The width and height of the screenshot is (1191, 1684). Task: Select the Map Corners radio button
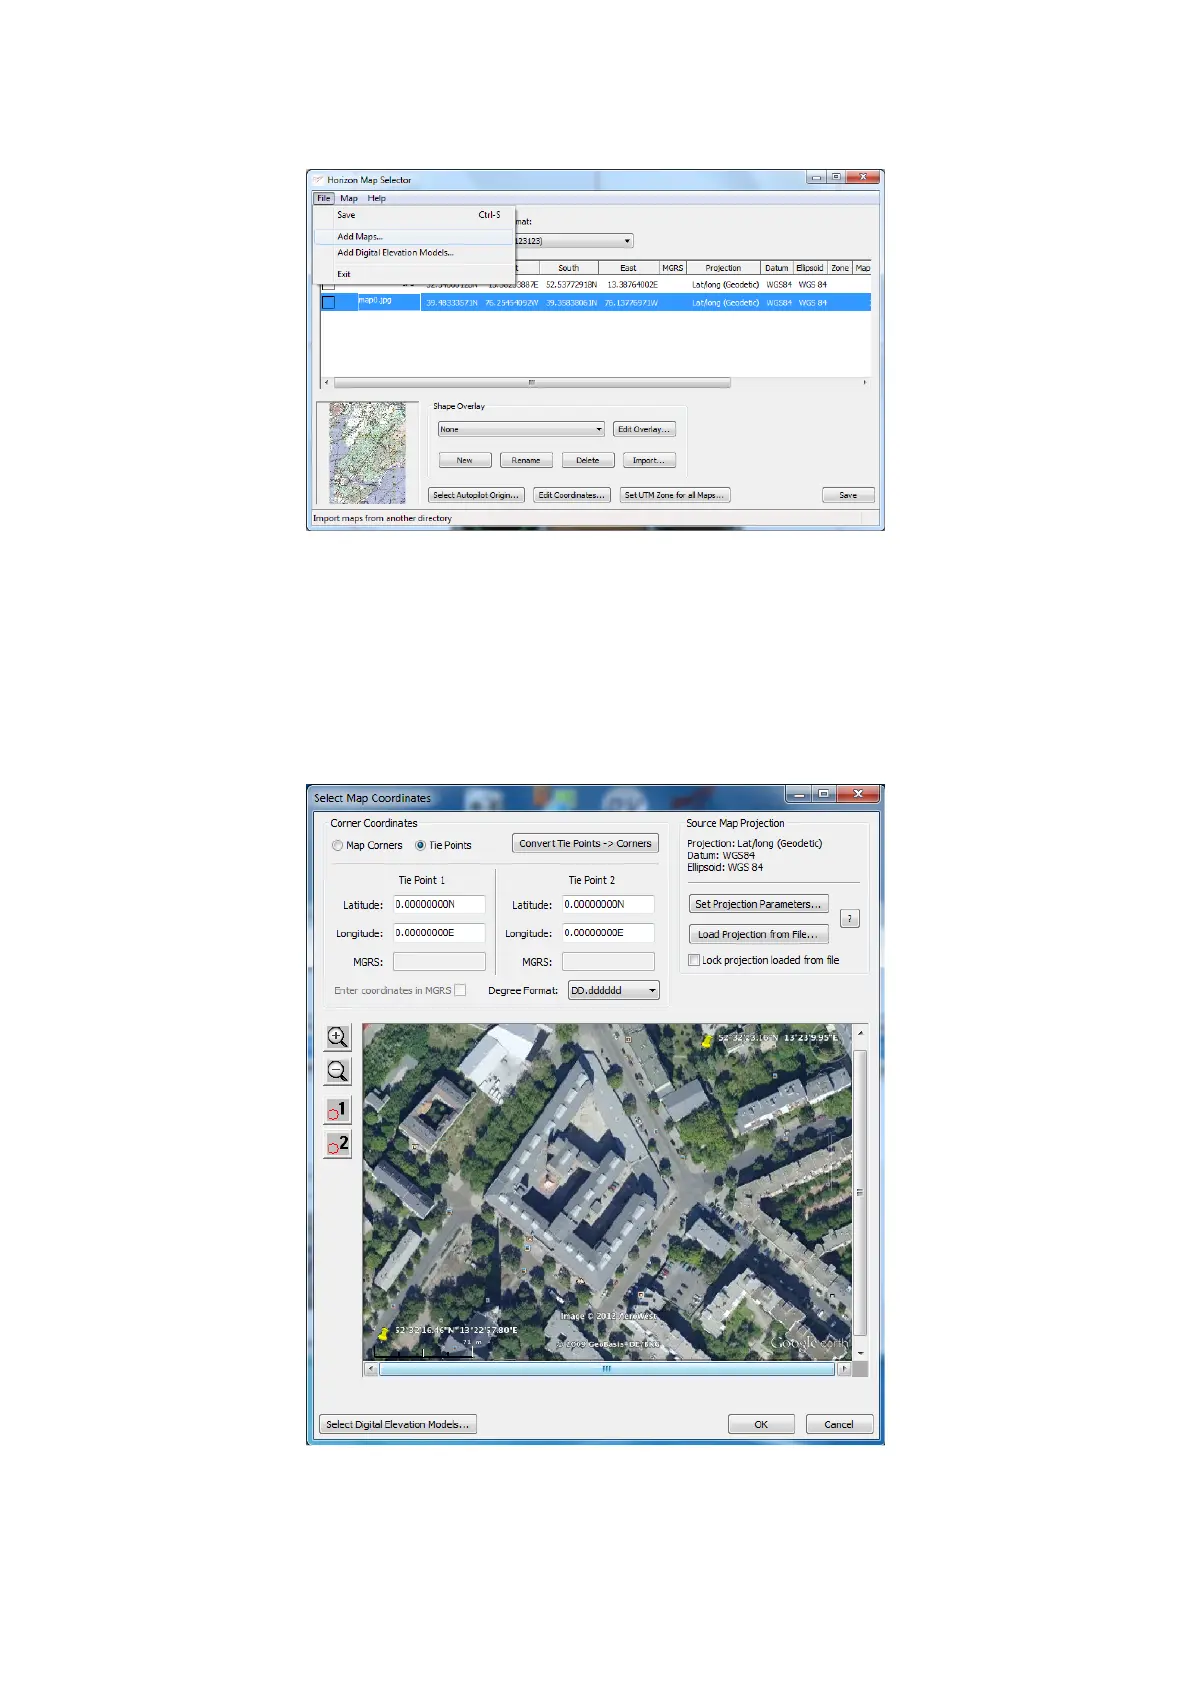(x=338, y=846)
